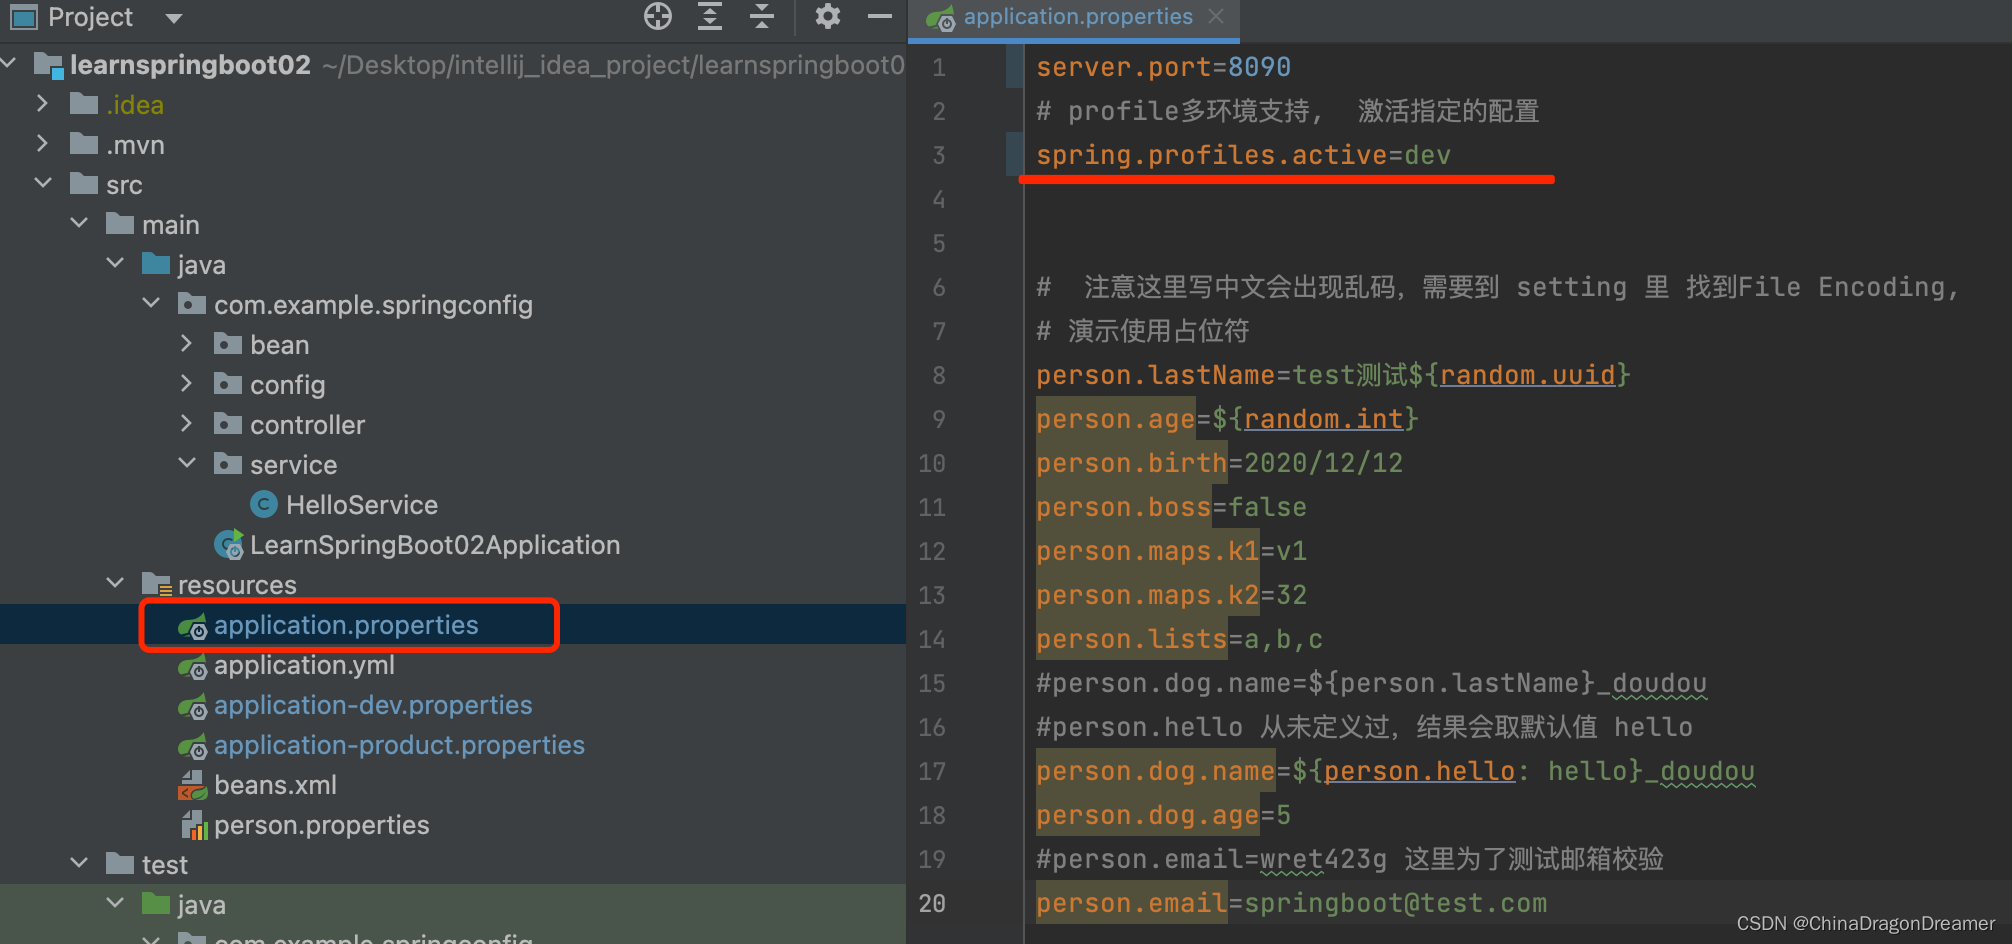Click the resources folder icon

point(157,584)
